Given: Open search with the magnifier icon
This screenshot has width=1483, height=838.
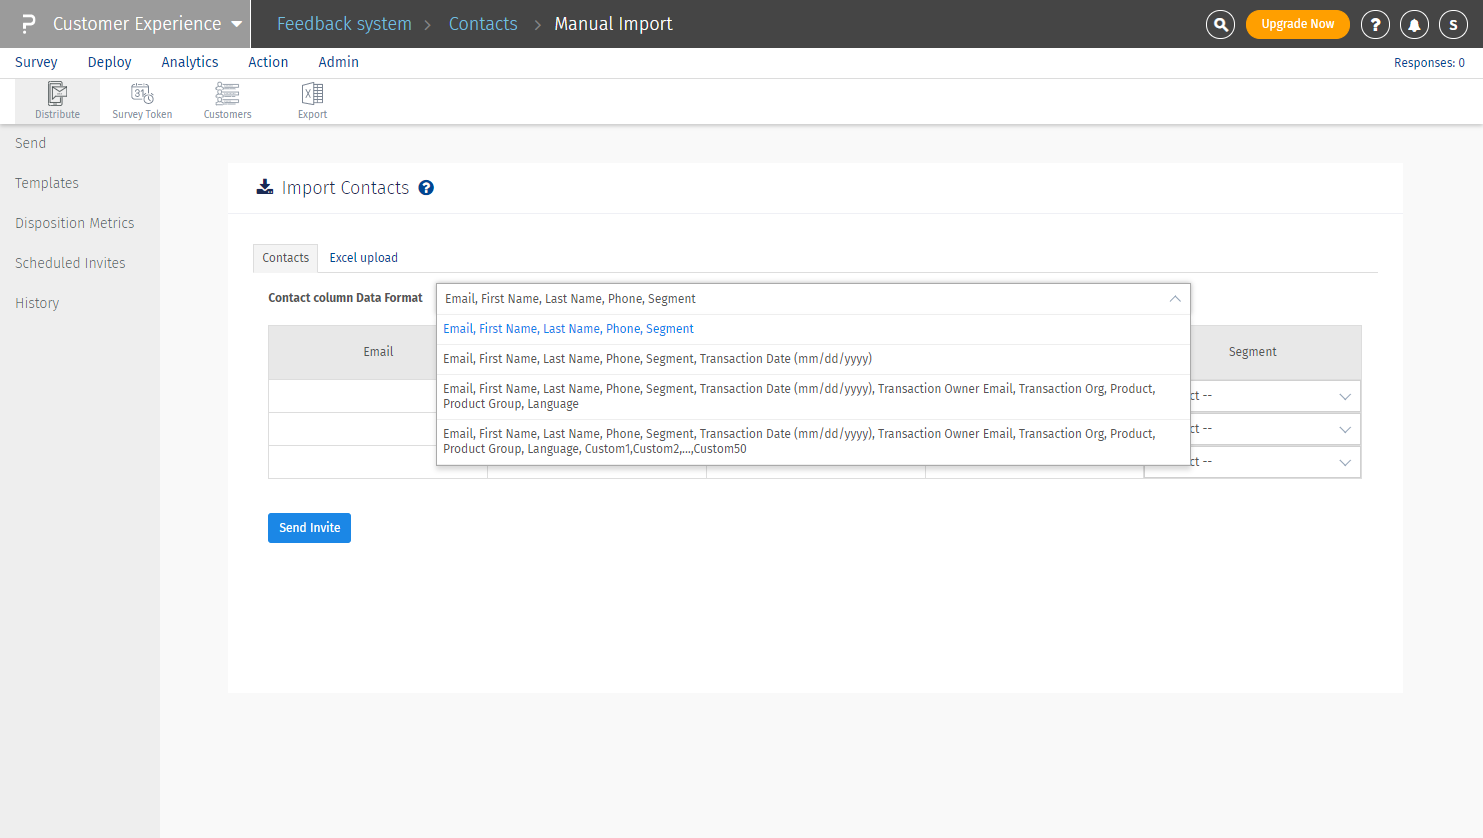Looking at the screenshot, I should [x=1220, y=24].
